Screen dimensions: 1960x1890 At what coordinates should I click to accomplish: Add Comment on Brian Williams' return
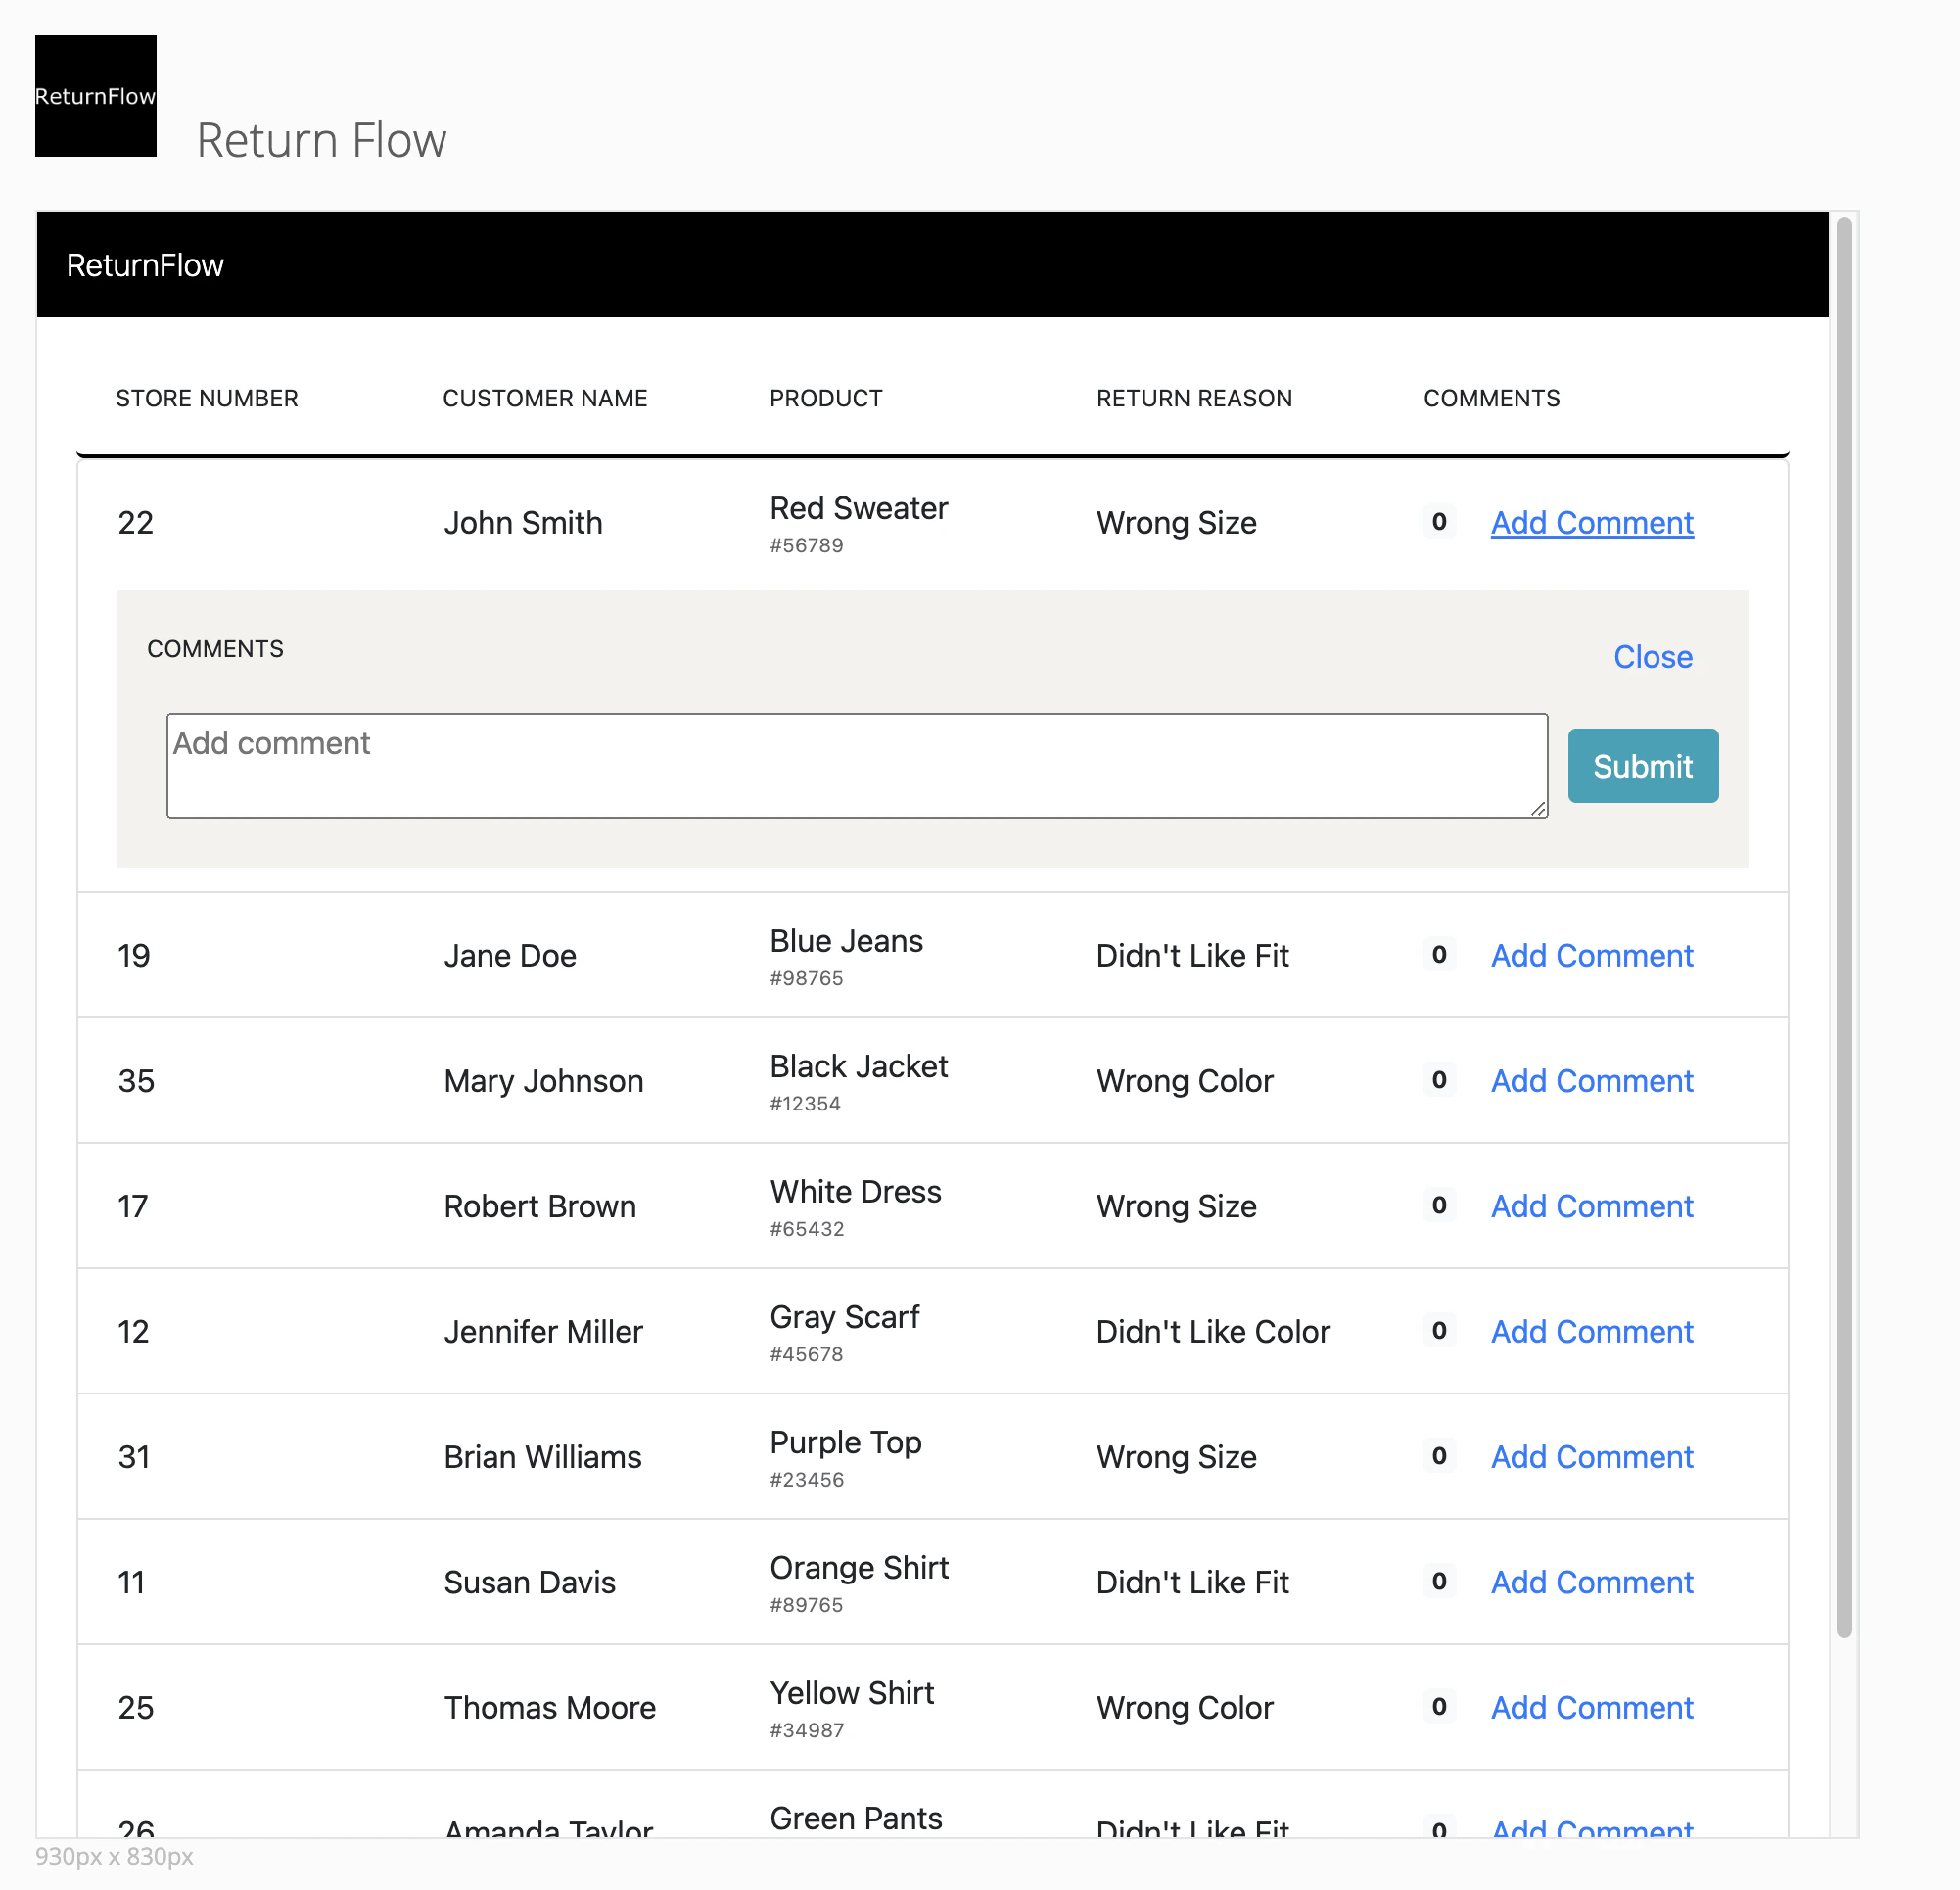click(x=1591, y=1457)
